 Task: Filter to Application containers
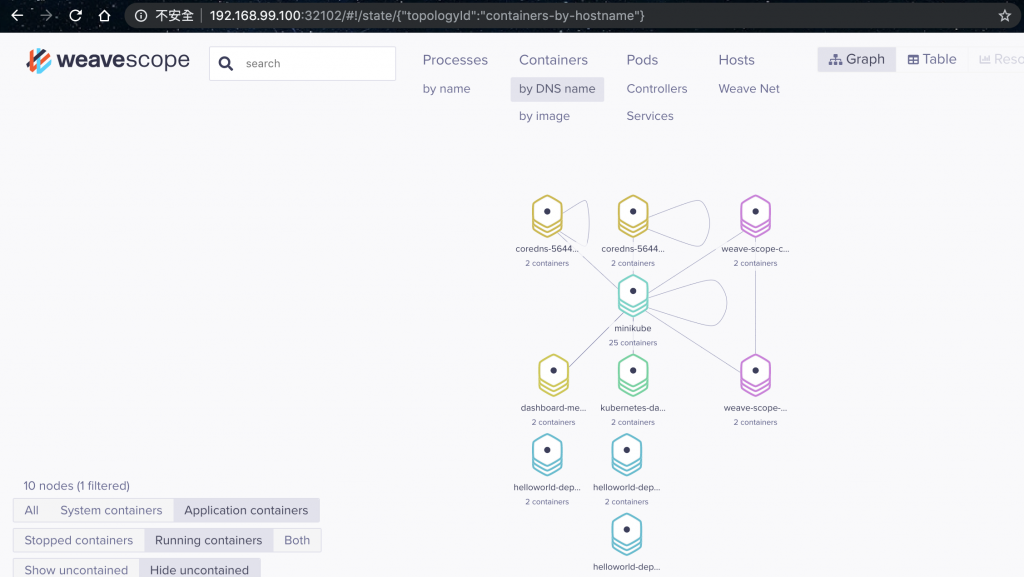pyautogui.click(x=246, y=510)
